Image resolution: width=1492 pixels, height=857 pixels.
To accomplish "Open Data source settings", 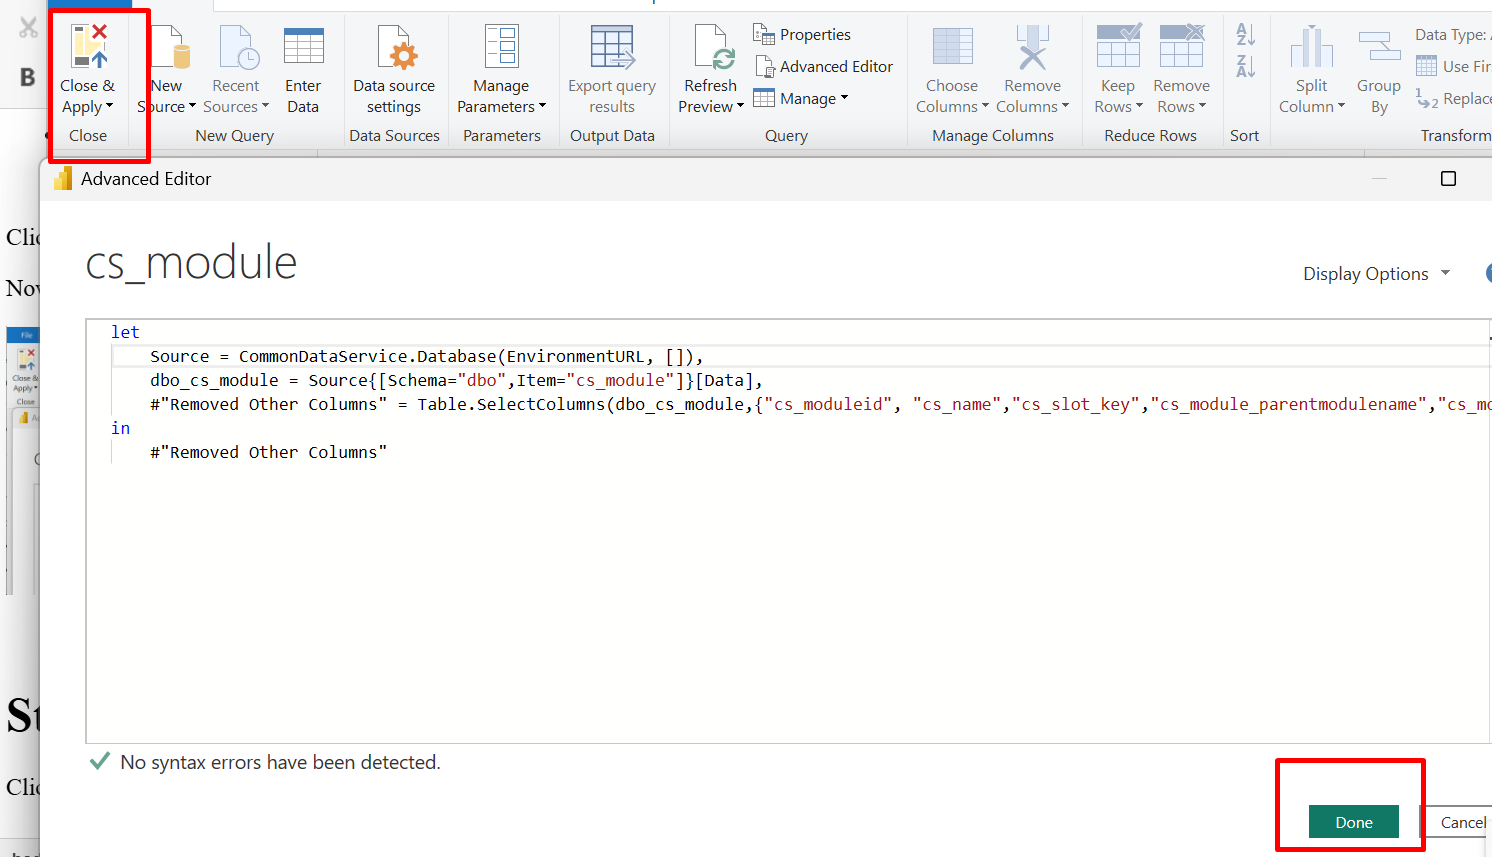I will 394,70.
